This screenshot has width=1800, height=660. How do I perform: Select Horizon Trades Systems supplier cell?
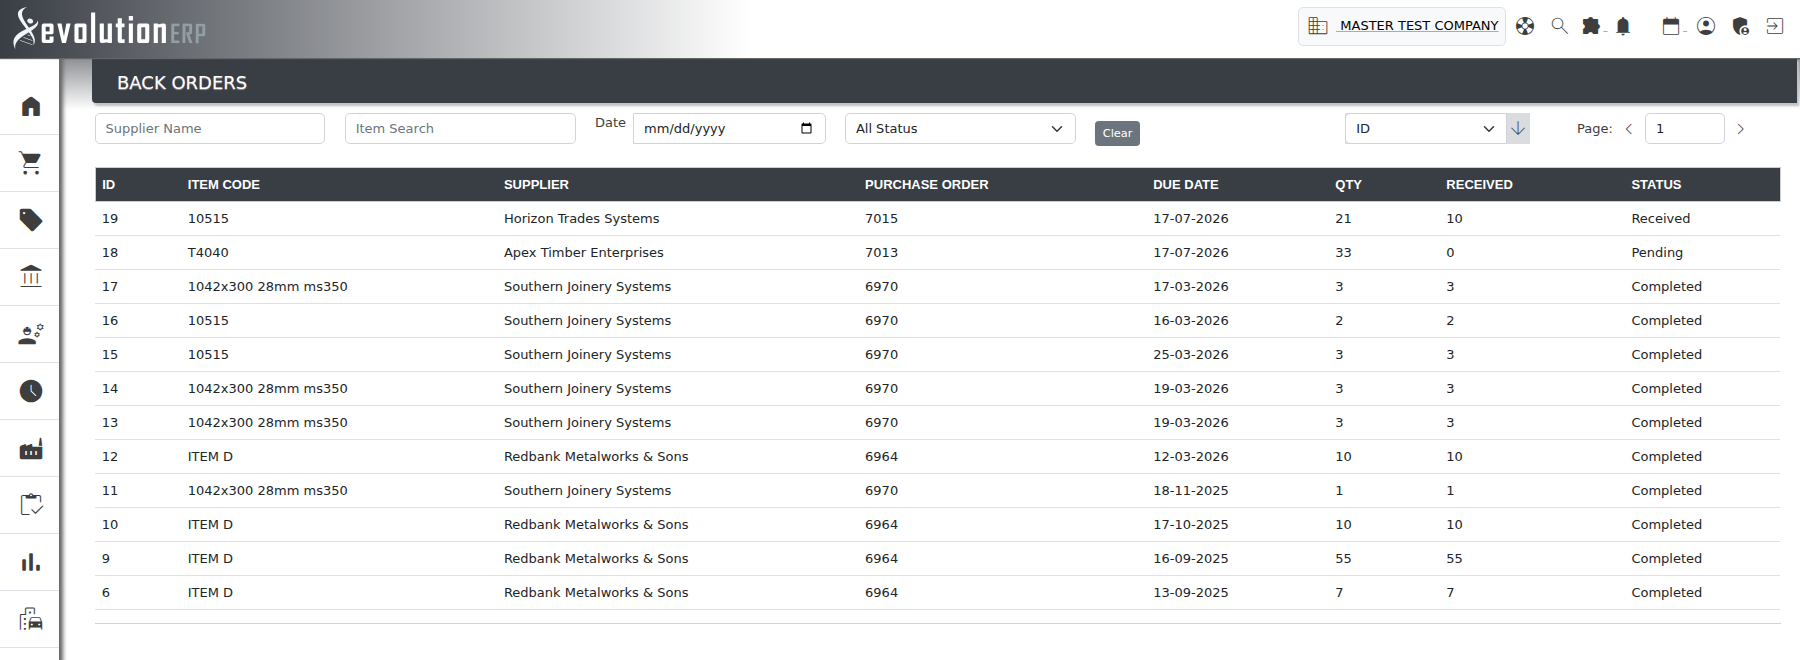[582, 219]
